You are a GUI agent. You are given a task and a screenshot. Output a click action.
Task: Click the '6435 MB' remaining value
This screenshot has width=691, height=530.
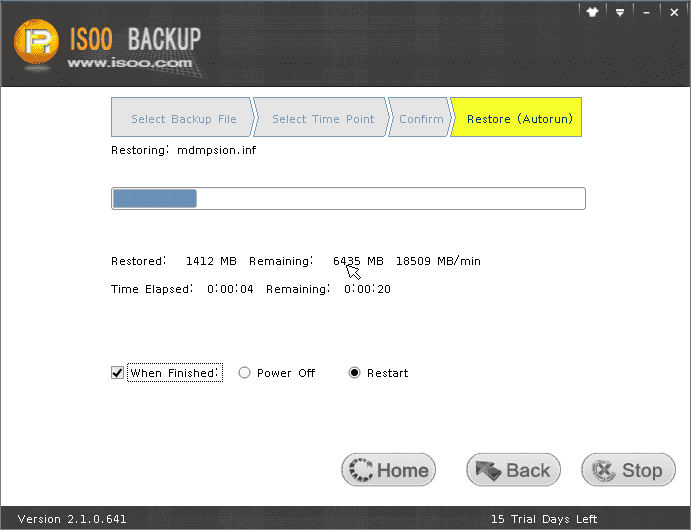coord(358,261)
